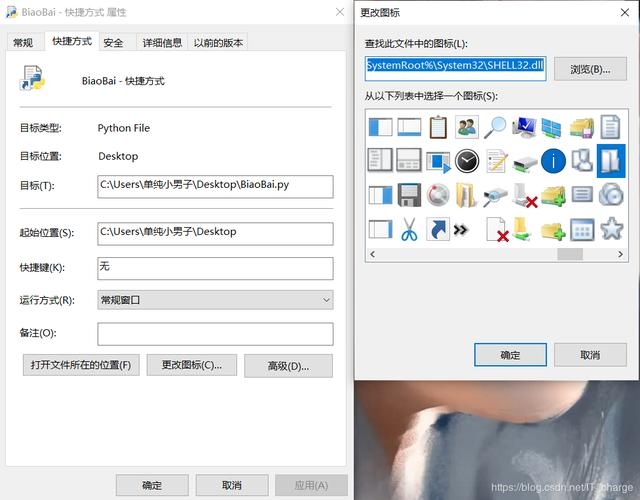Pick the drive with magnifier icon
The image size is (640, 500).
point(495,196)
